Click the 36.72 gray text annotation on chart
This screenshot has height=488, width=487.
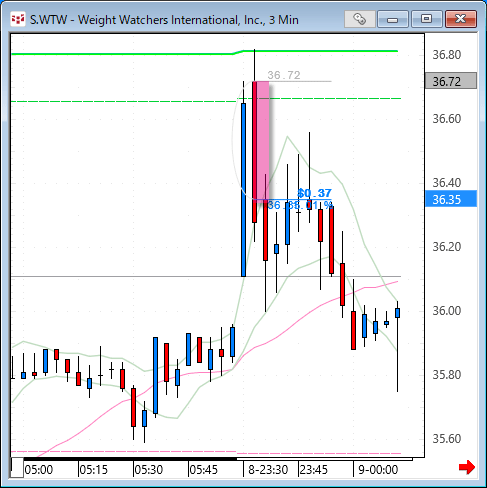pyautogui.click(x=284, y=75)
